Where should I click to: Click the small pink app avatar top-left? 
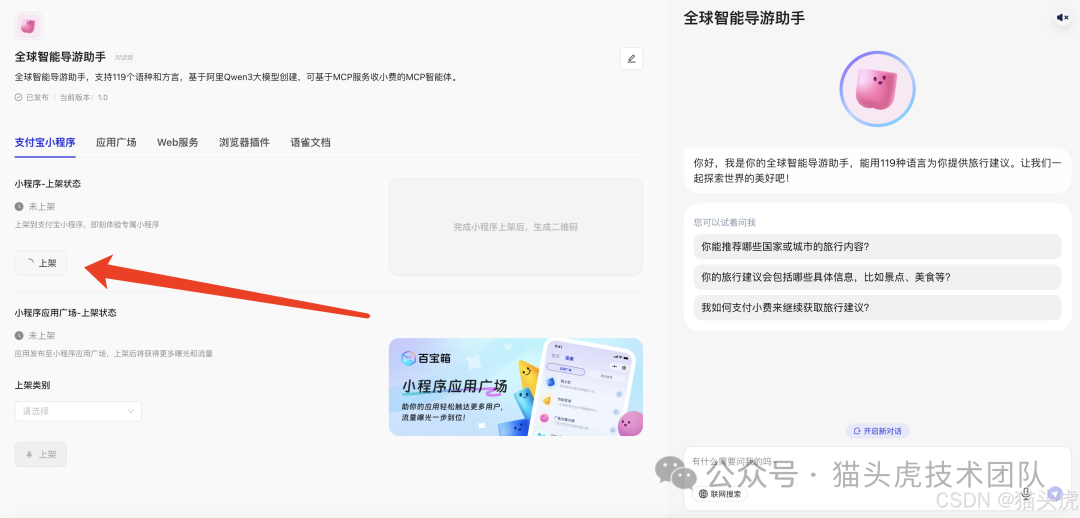pos(28,26)
